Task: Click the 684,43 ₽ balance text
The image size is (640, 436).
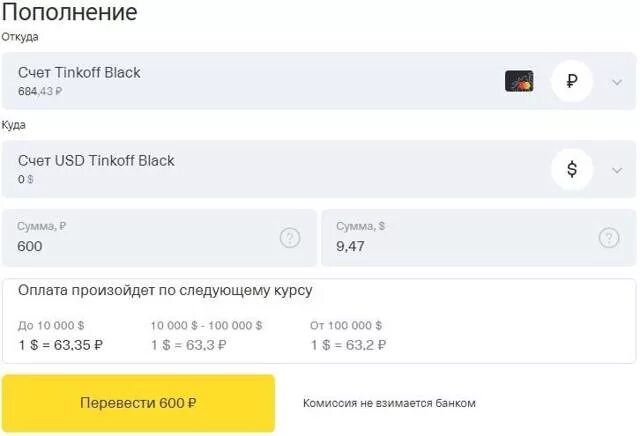Action: point(40,91)
